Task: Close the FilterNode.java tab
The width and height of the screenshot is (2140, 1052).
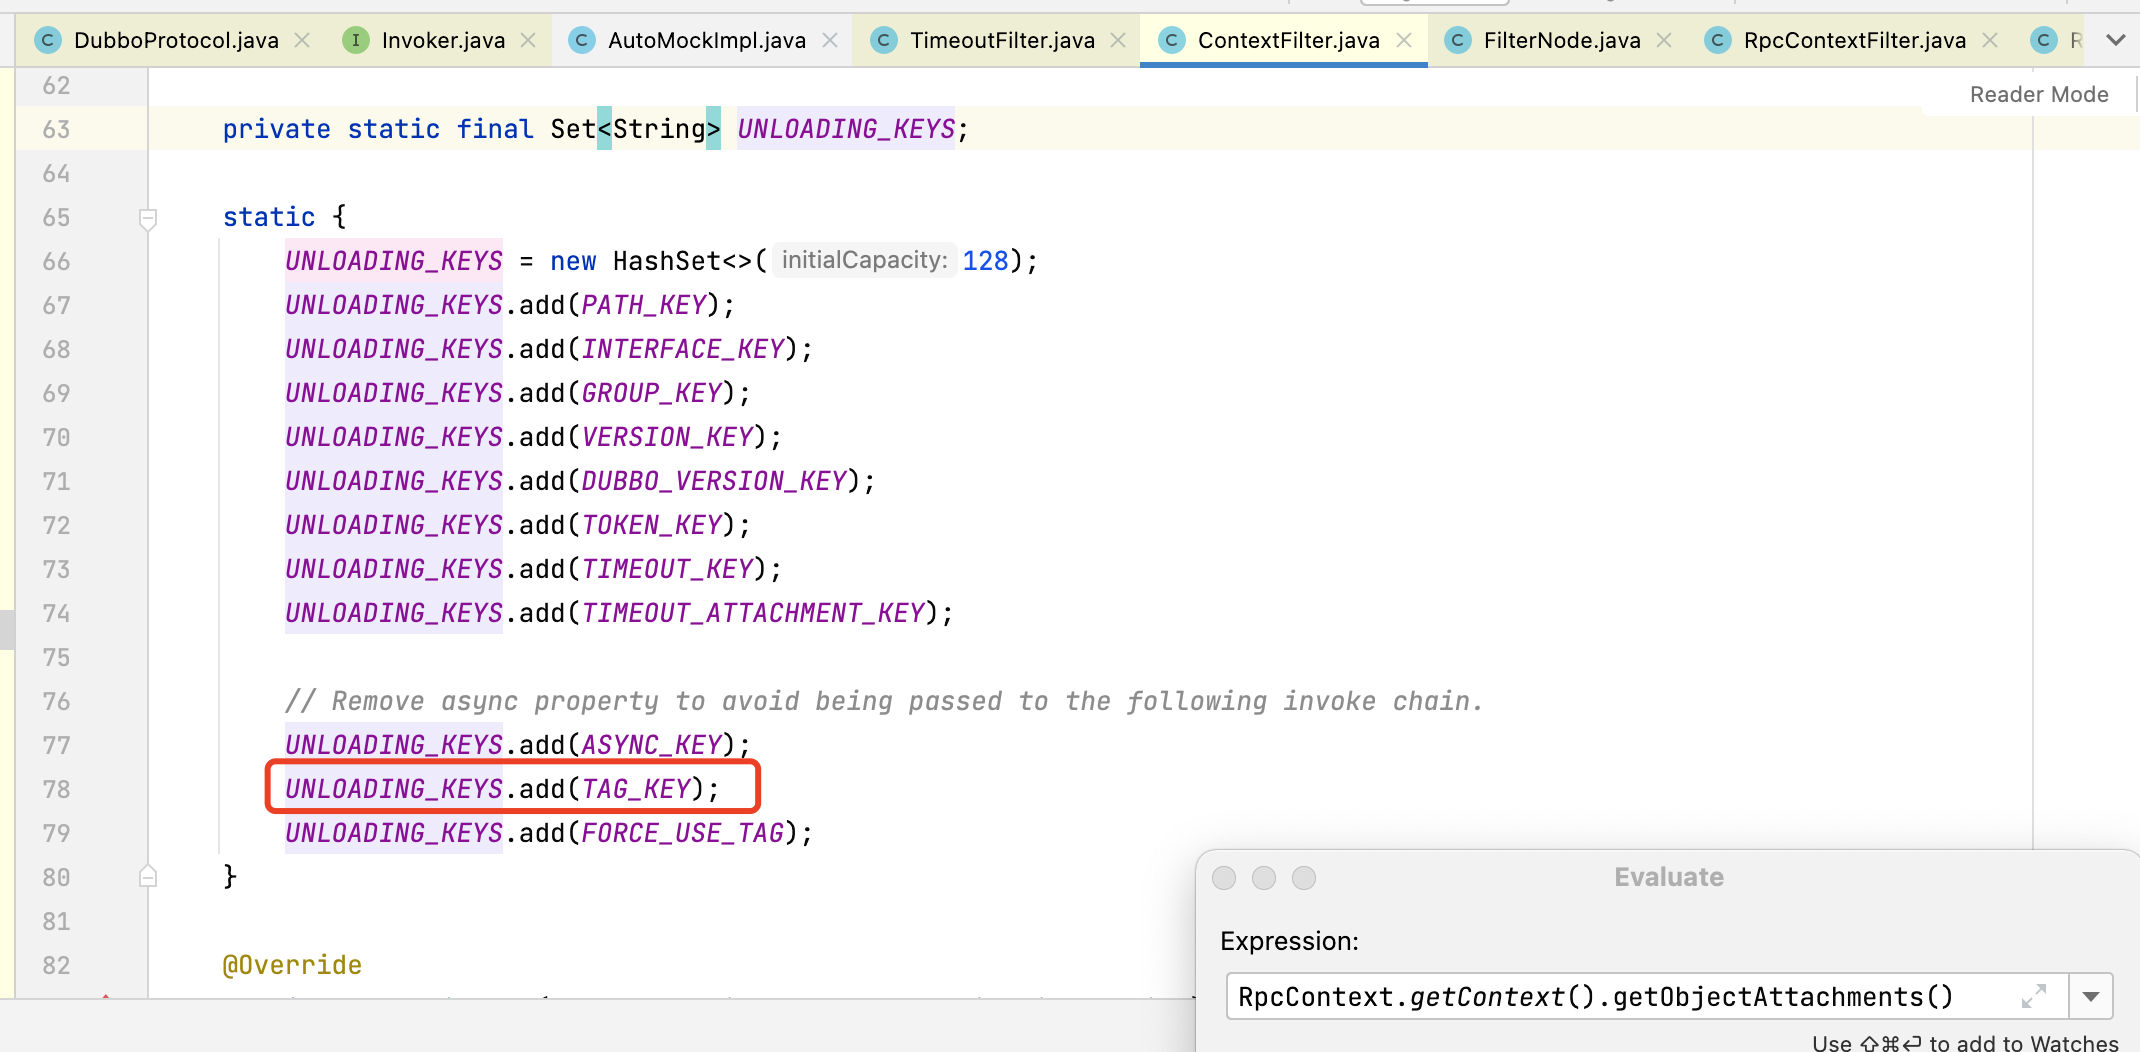Action: pos(1664,40)
